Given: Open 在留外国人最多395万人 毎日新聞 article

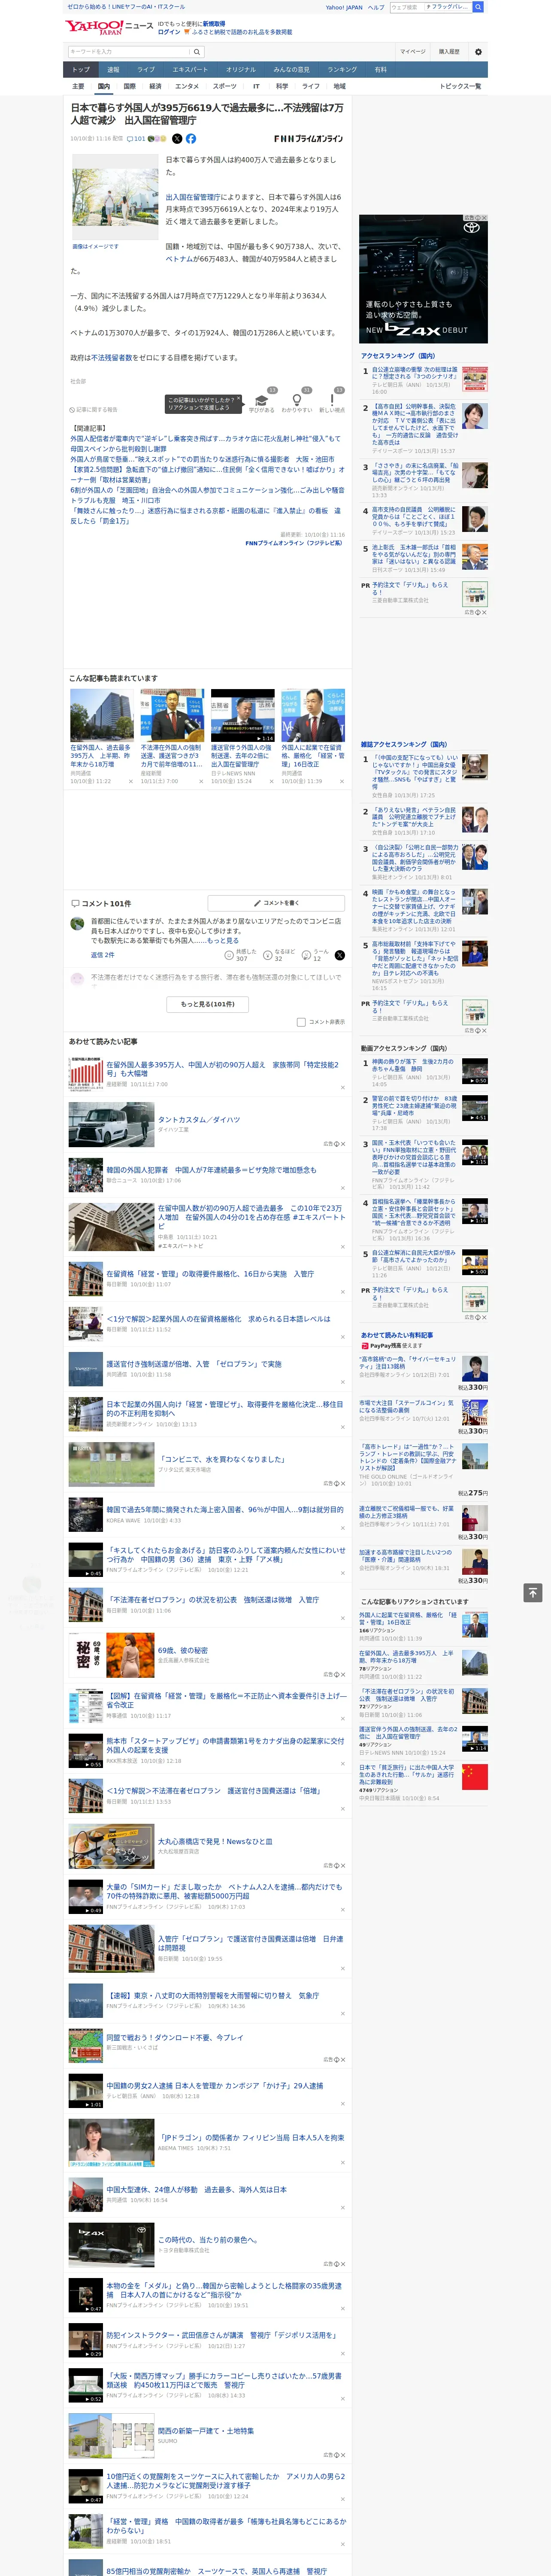Looking at the screenshot, I should 223,1069.
